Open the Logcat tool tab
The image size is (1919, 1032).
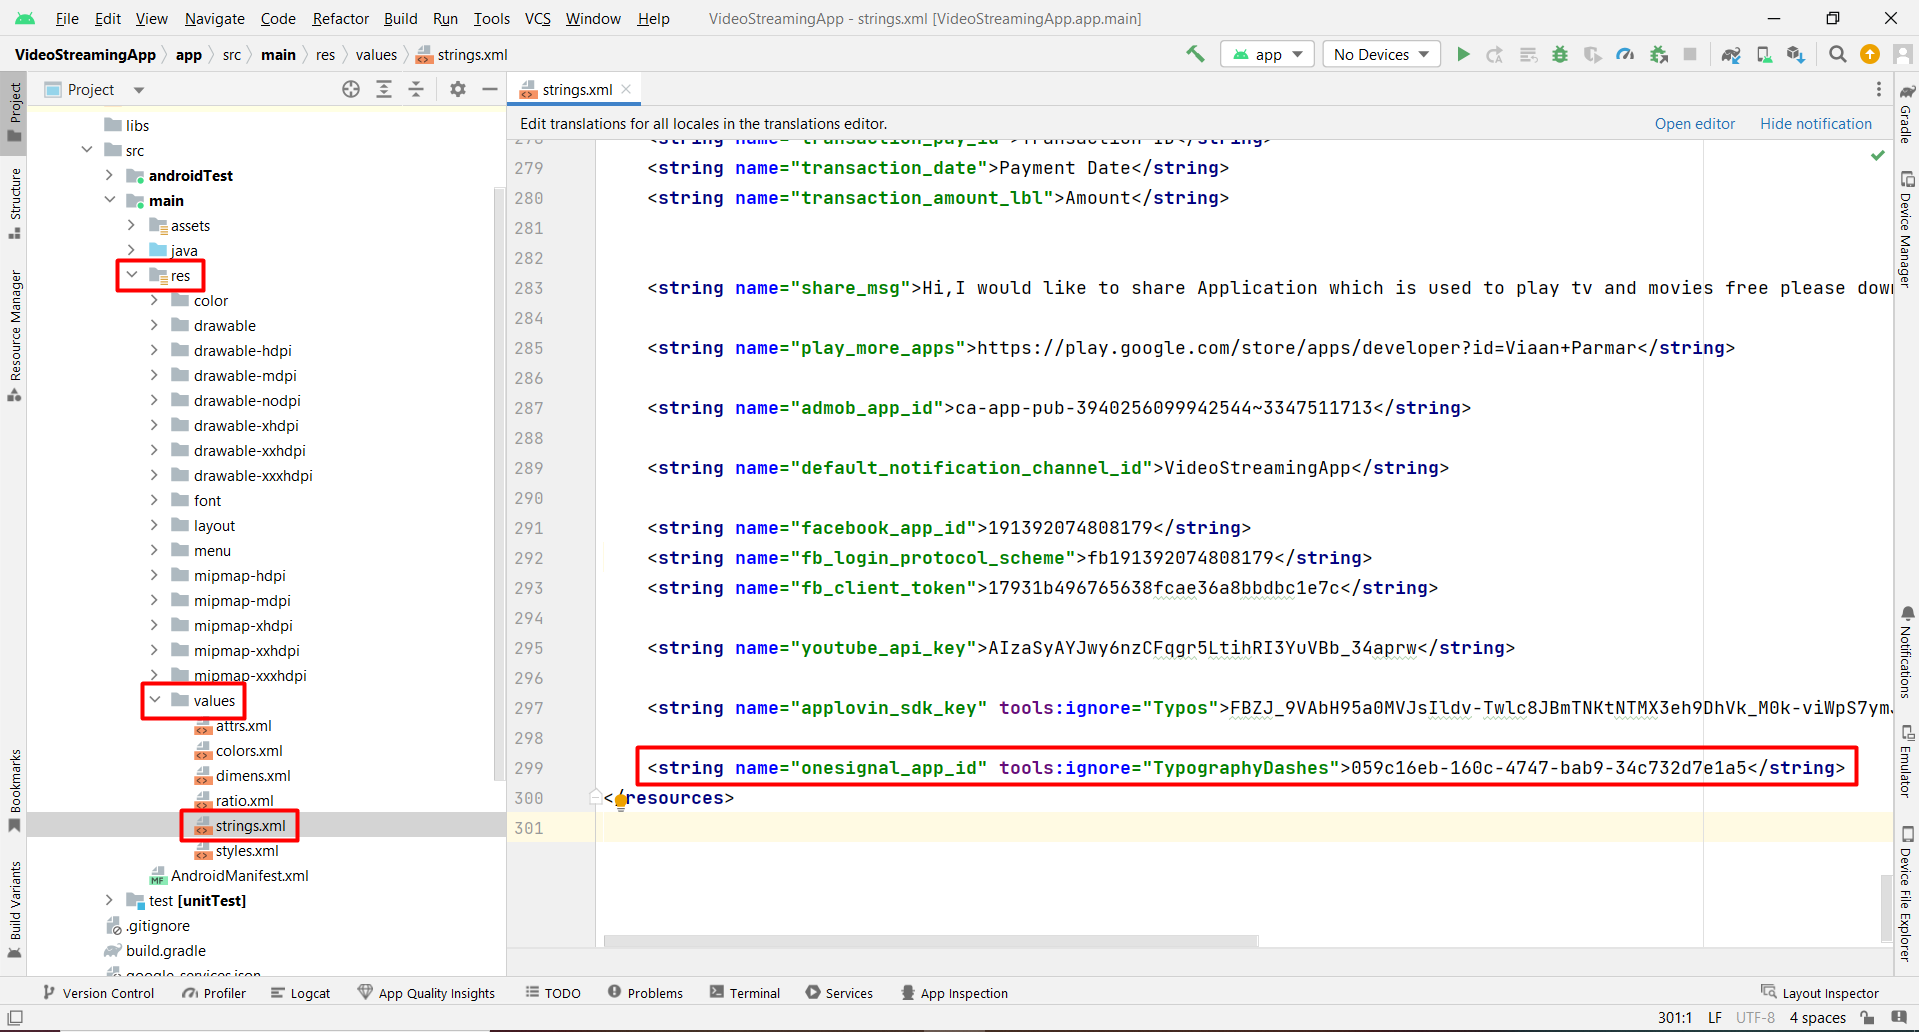300,993
